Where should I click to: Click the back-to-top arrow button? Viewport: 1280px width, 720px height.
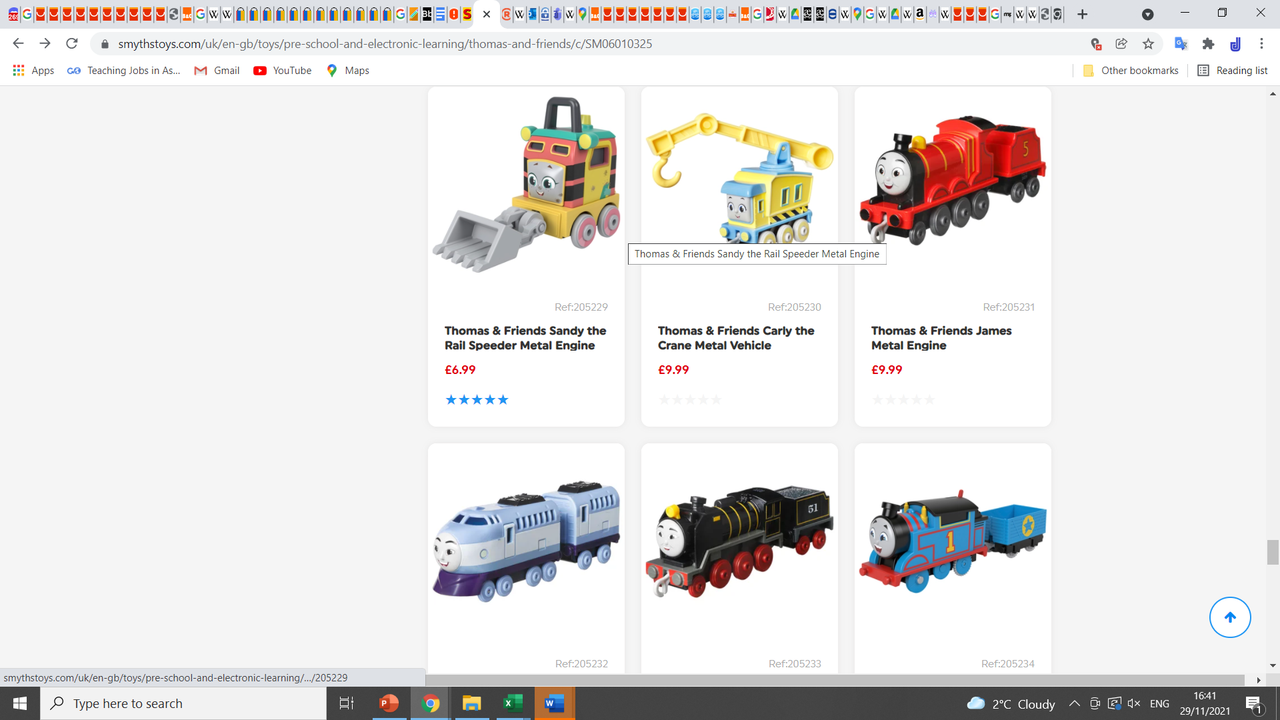(x=1230, y=617)
